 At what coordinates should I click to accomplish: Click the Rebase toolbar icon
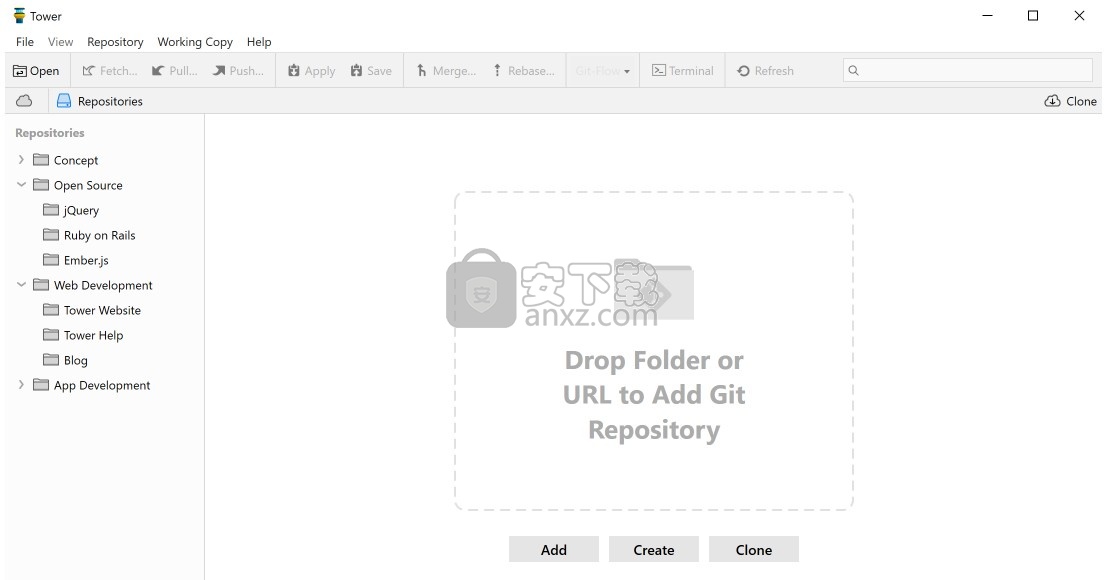tap(497, 71)
